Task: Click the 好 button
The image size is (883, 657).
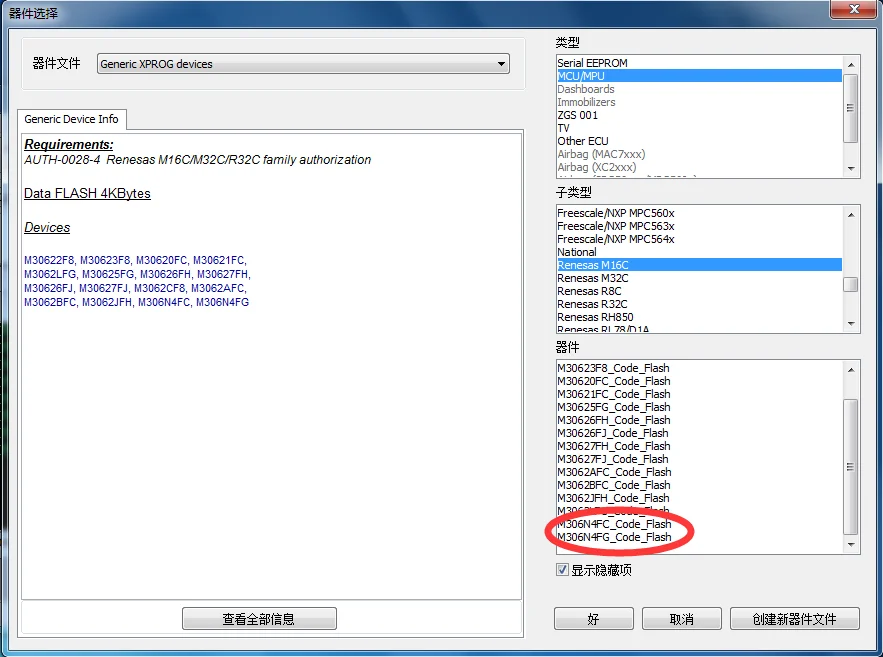Action: 594,619
